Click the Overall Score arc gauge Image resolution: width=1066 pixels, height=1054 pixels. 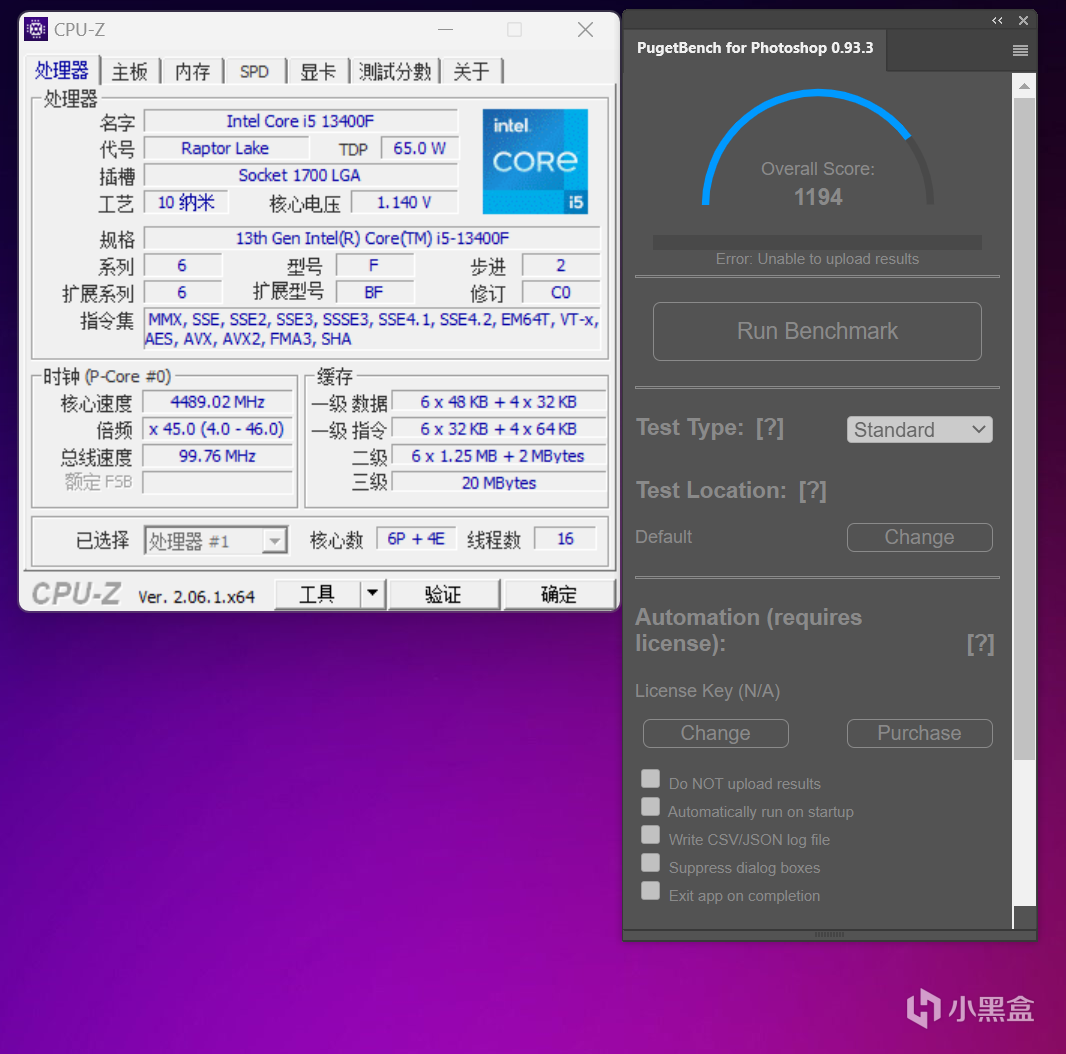pos(817,146)
